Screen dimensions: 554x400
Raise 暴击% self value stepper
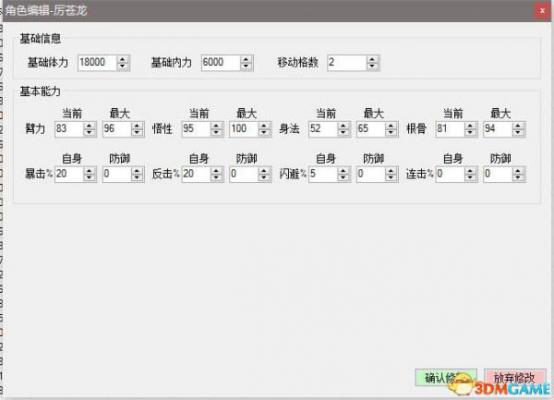89,171
